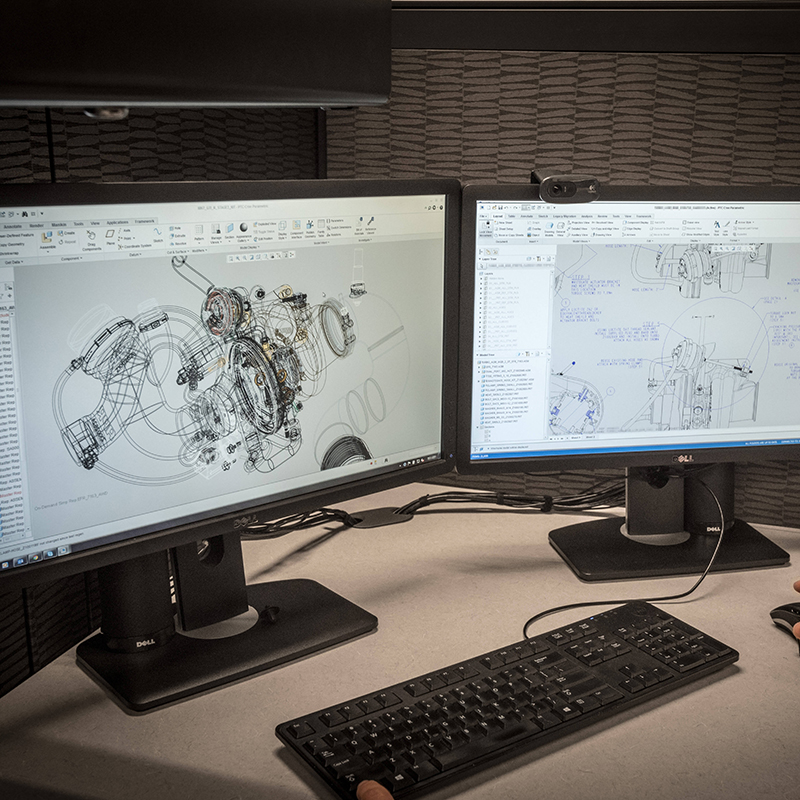Click the Section icon in ribbon
This screenshot has width=800, height=800.
(x=230, y=228)
